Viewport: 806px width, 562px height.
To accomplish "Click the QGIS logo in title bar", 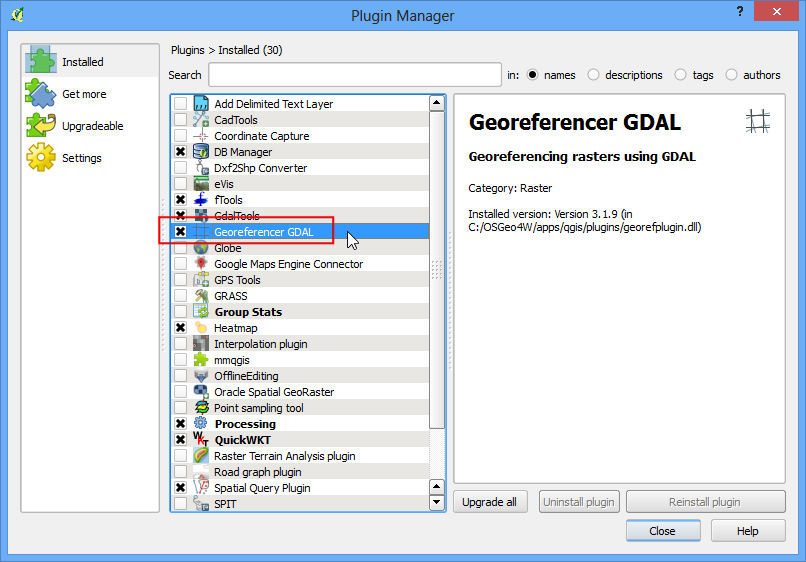I will (18, 14).
